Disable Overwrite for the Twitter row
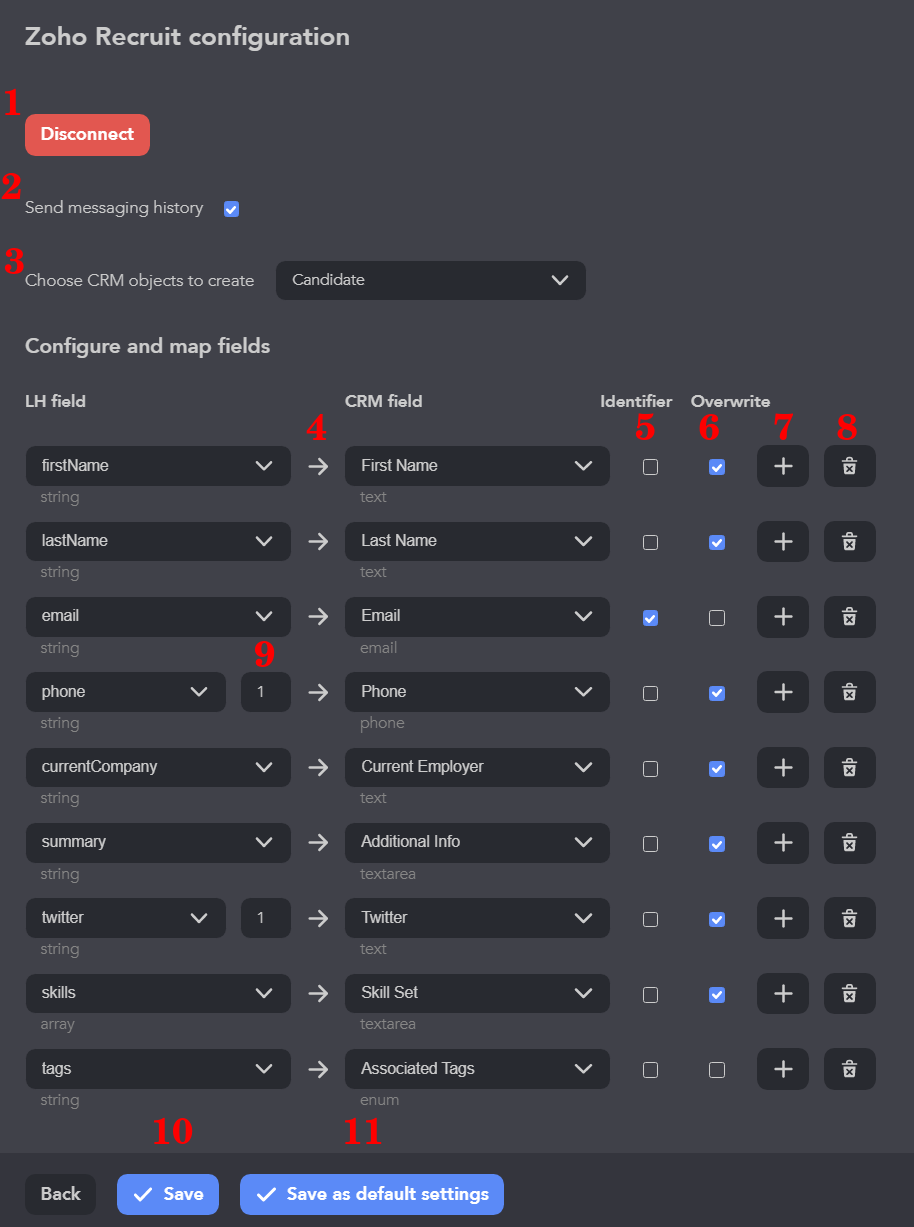Screen dimensions: 914x1227 [717, 919]
